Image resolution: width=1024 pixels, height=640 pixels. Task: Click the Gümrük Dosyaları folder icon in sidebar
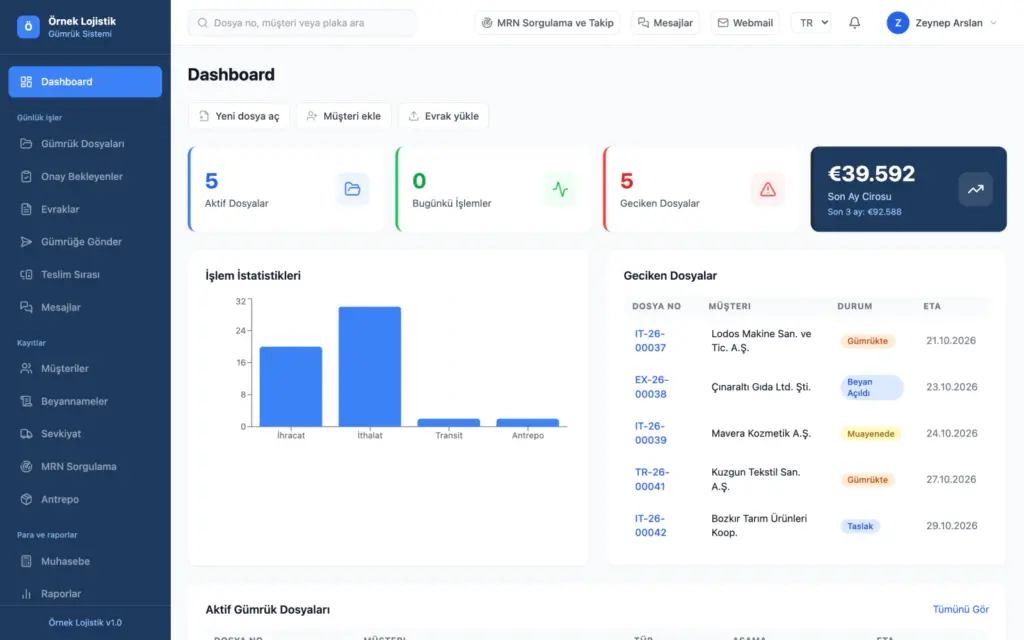26,144
